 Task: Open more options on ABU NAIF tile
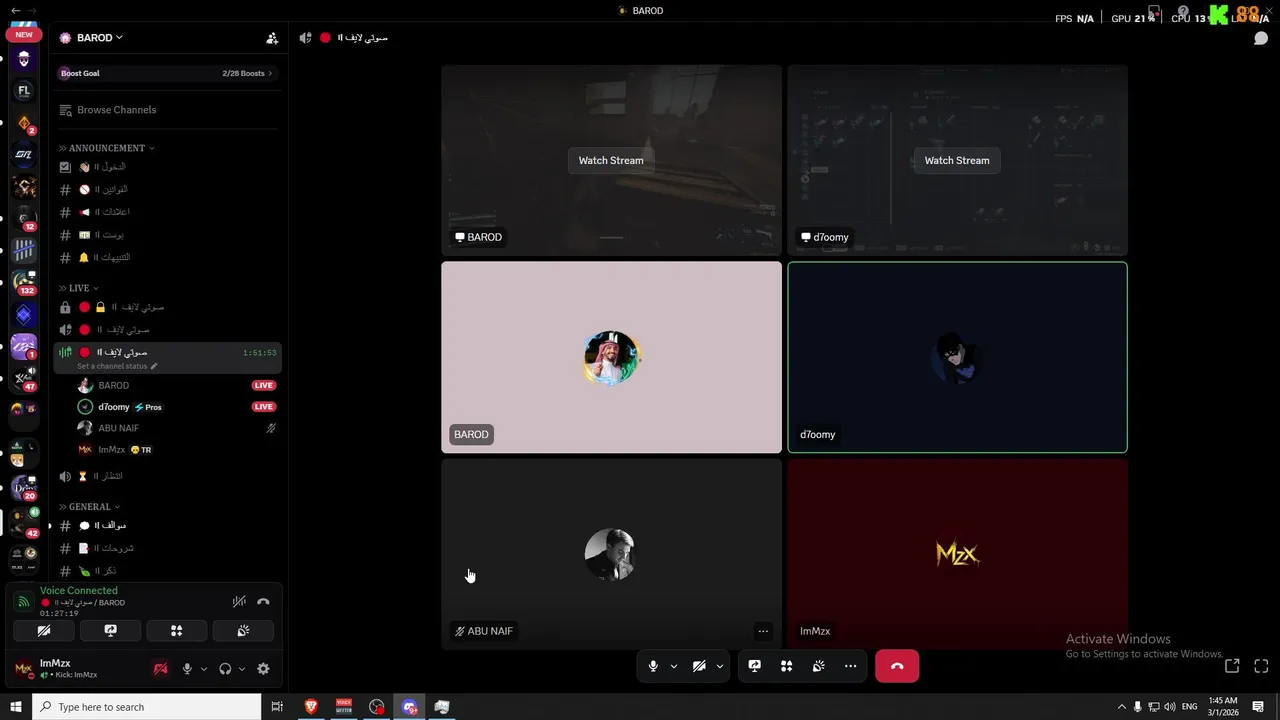(763, 631)
